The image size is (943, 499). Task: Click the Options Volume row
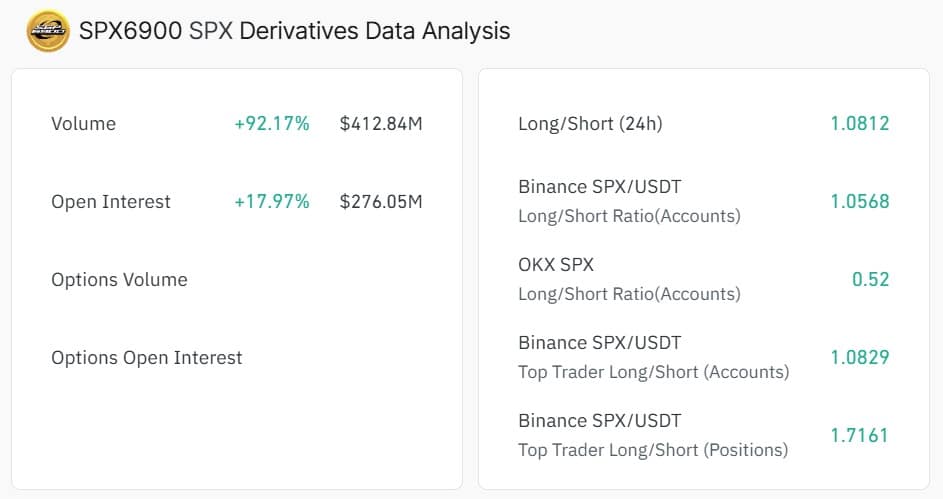[x=119, y=280]
